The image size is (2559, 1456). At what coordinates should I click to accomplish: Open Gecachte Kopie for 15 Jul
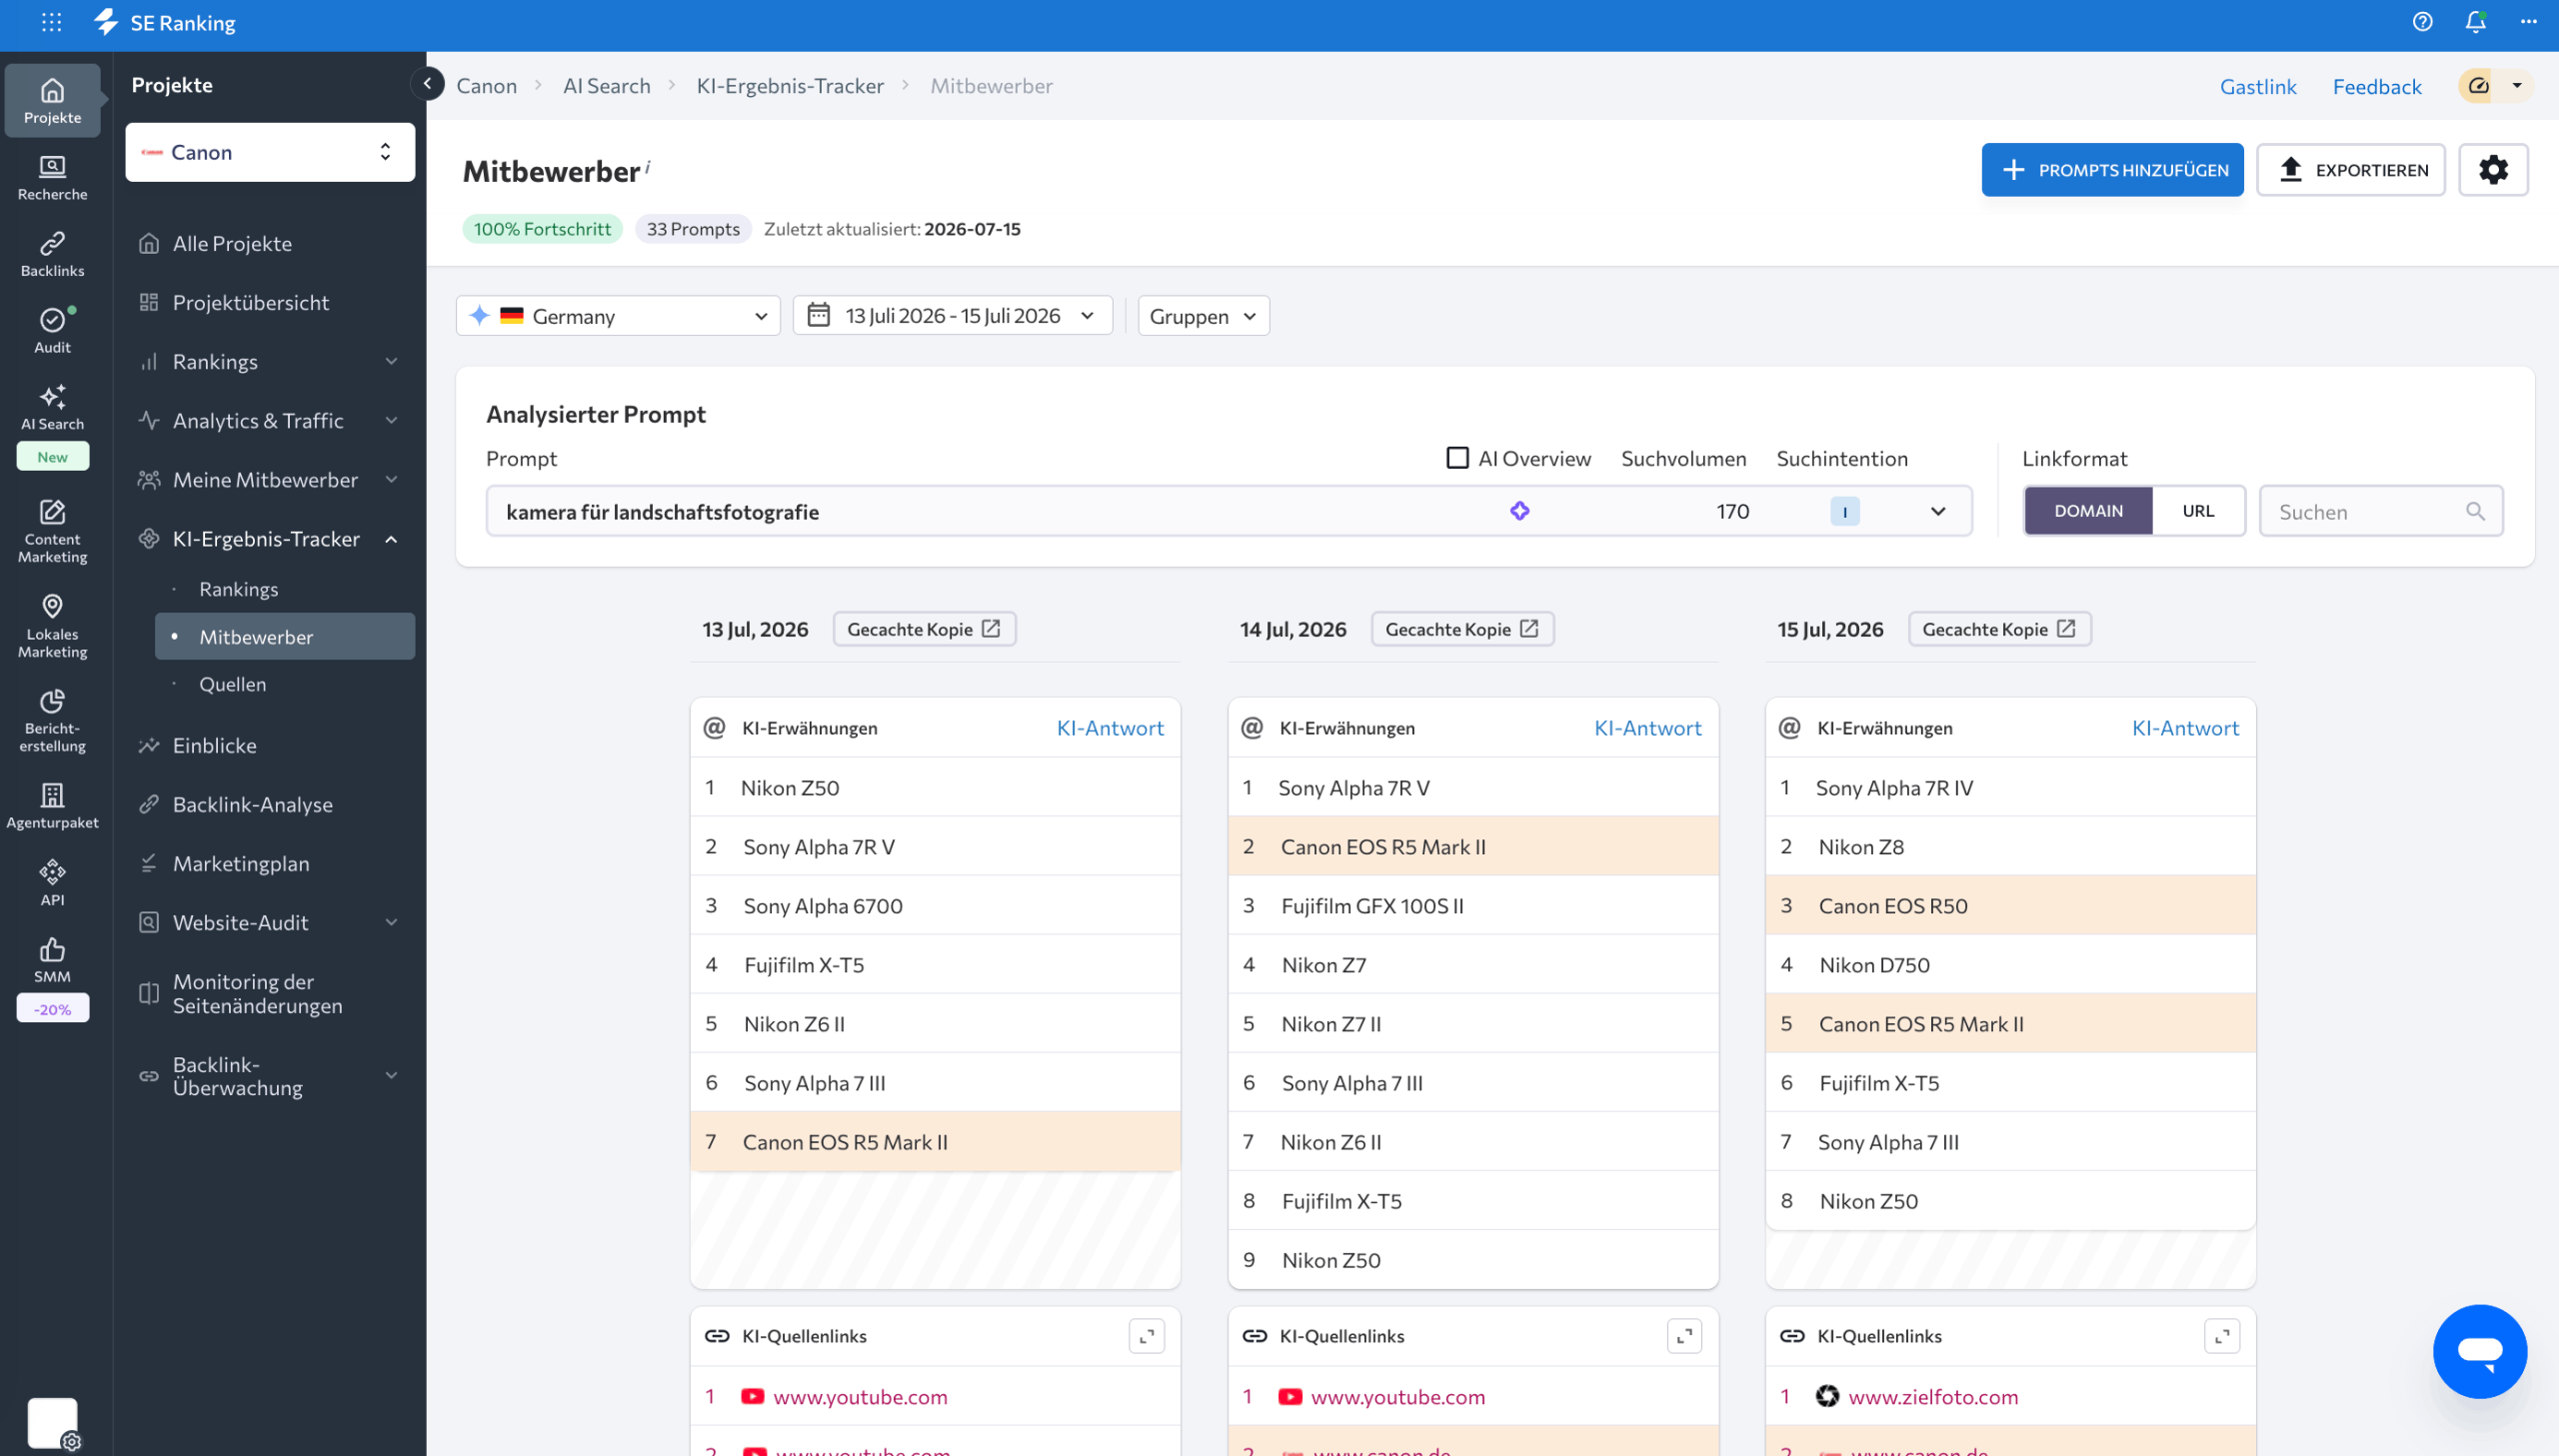click(1999, 629)
